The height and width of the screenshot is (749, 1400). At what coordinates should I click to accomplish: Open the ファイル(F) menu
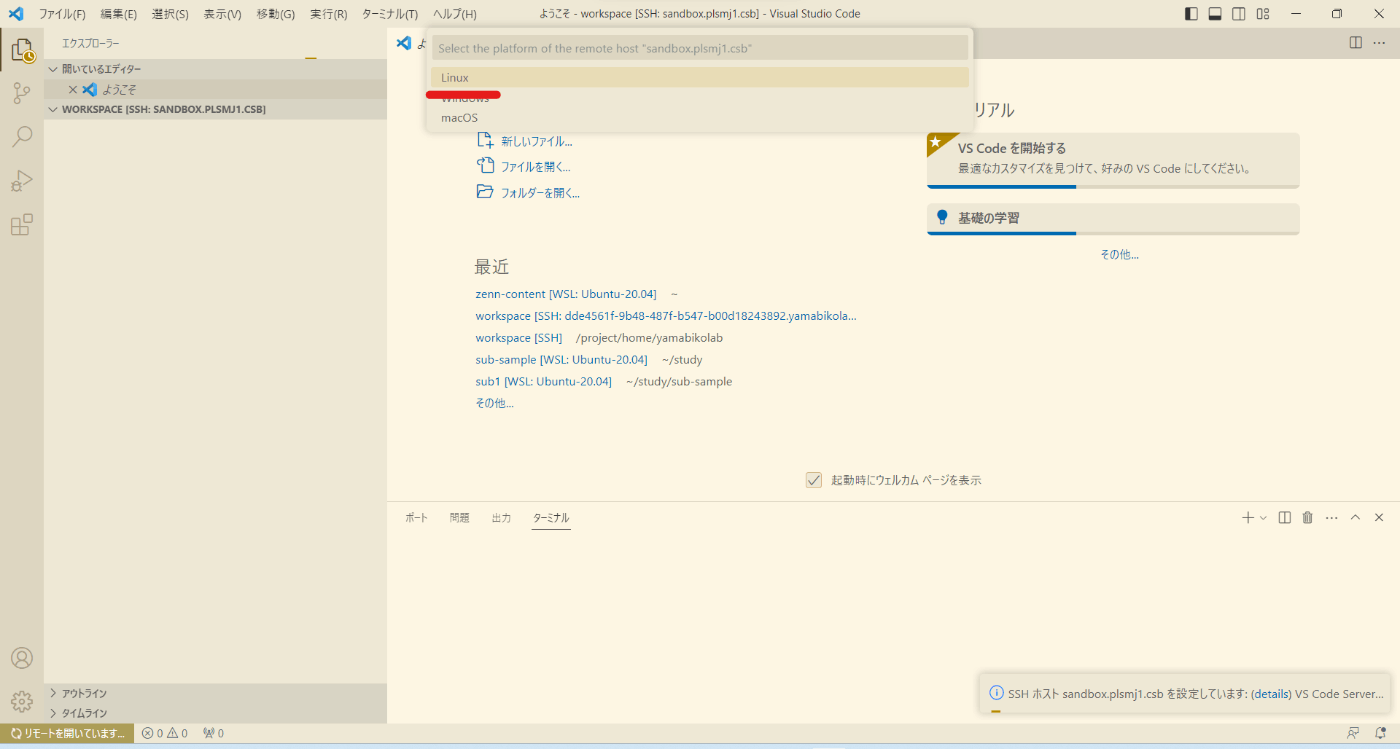click(x=62, y=14)
